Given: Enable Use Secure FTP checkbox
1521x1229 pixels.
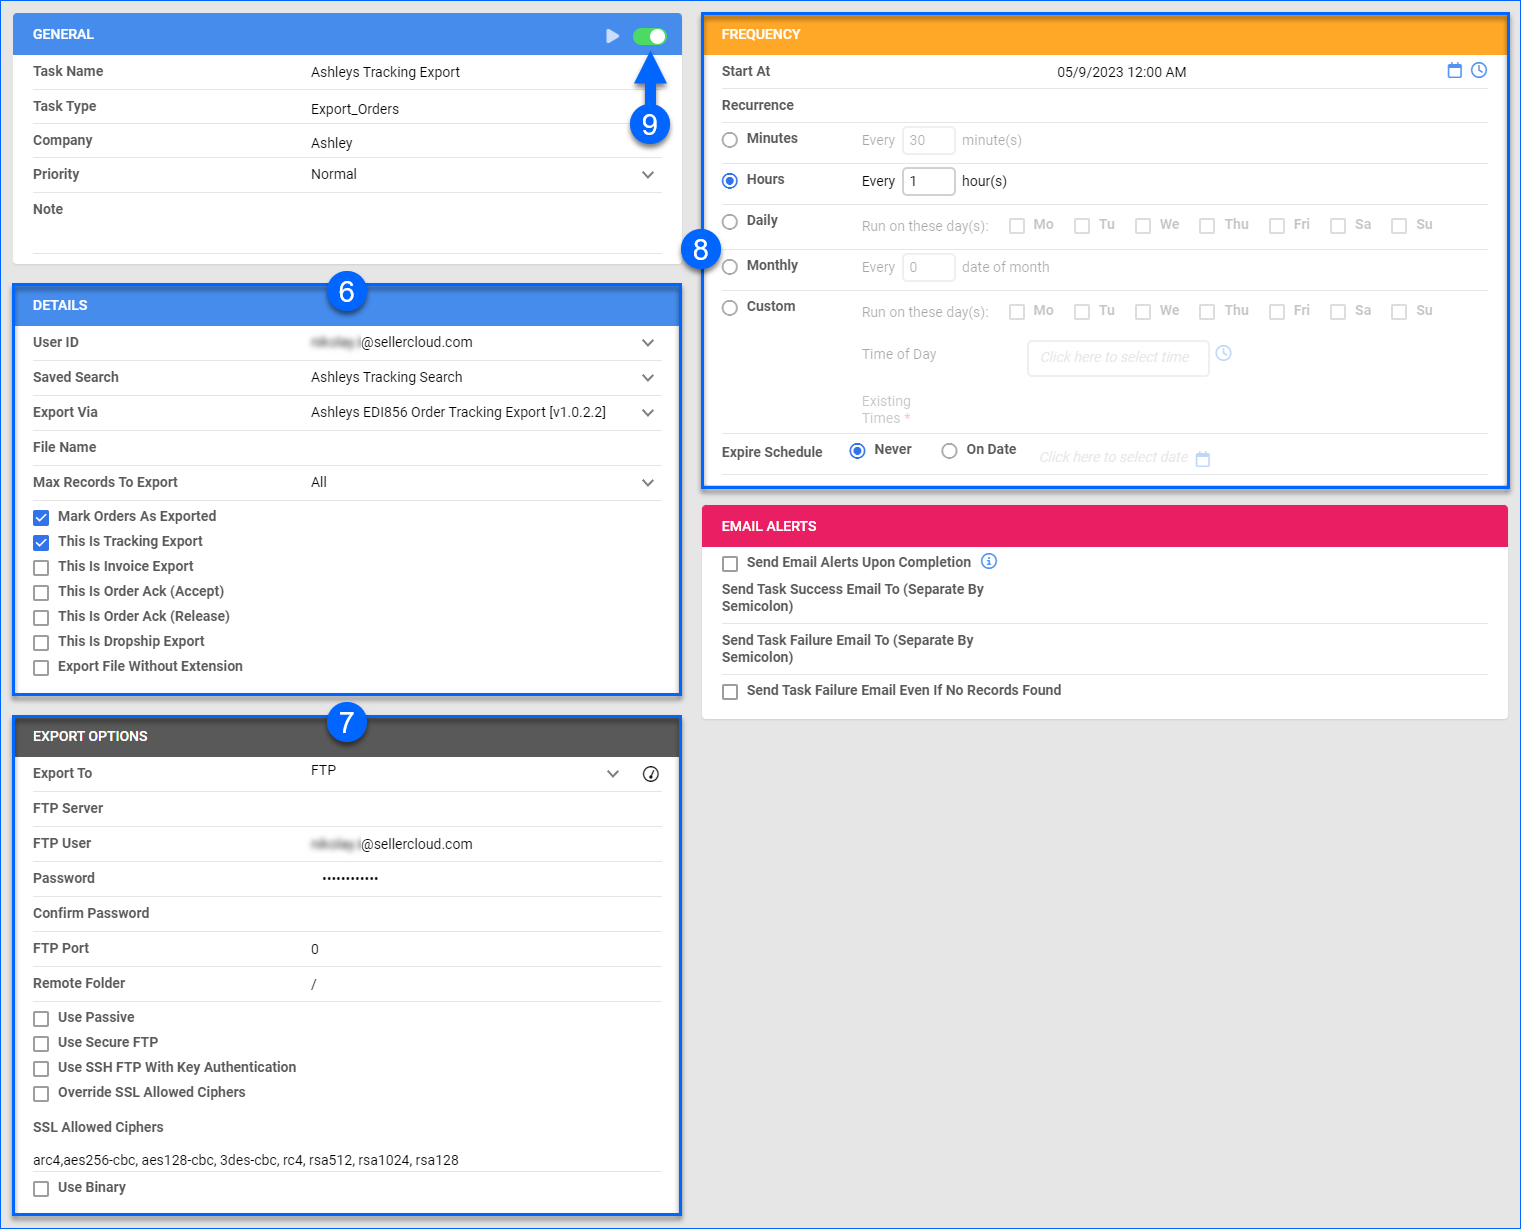Looking at the screenshot, I should (41, 1044).
